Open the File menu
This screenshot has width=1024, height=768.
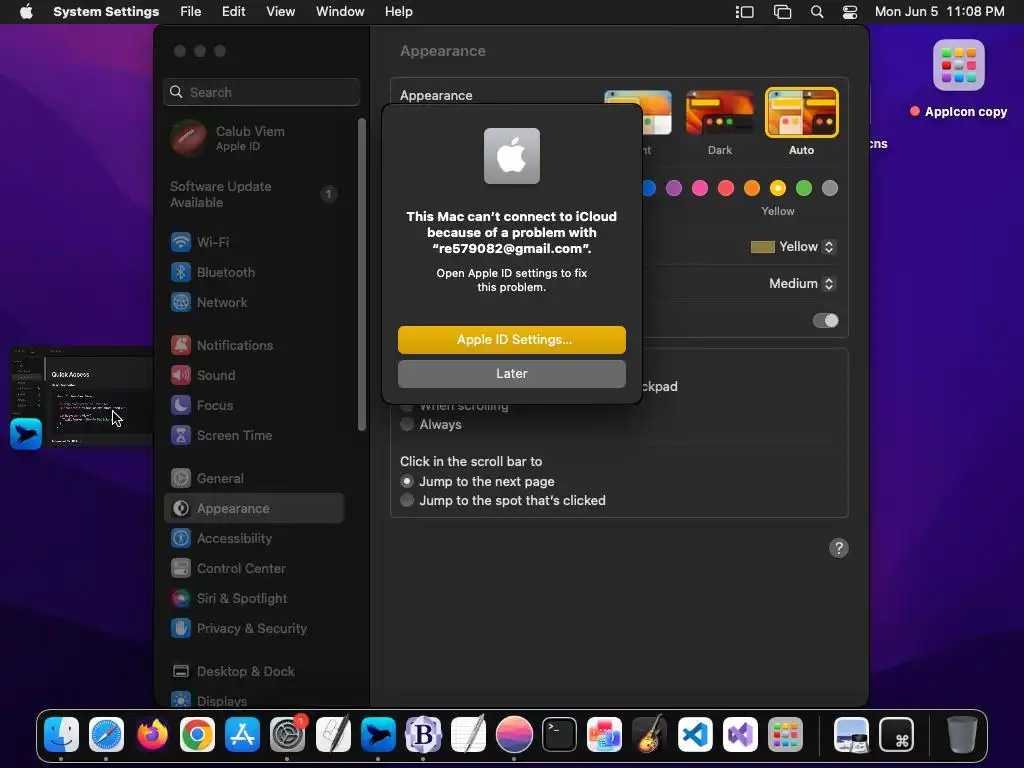pyautogui.click(x=191, y=12)
